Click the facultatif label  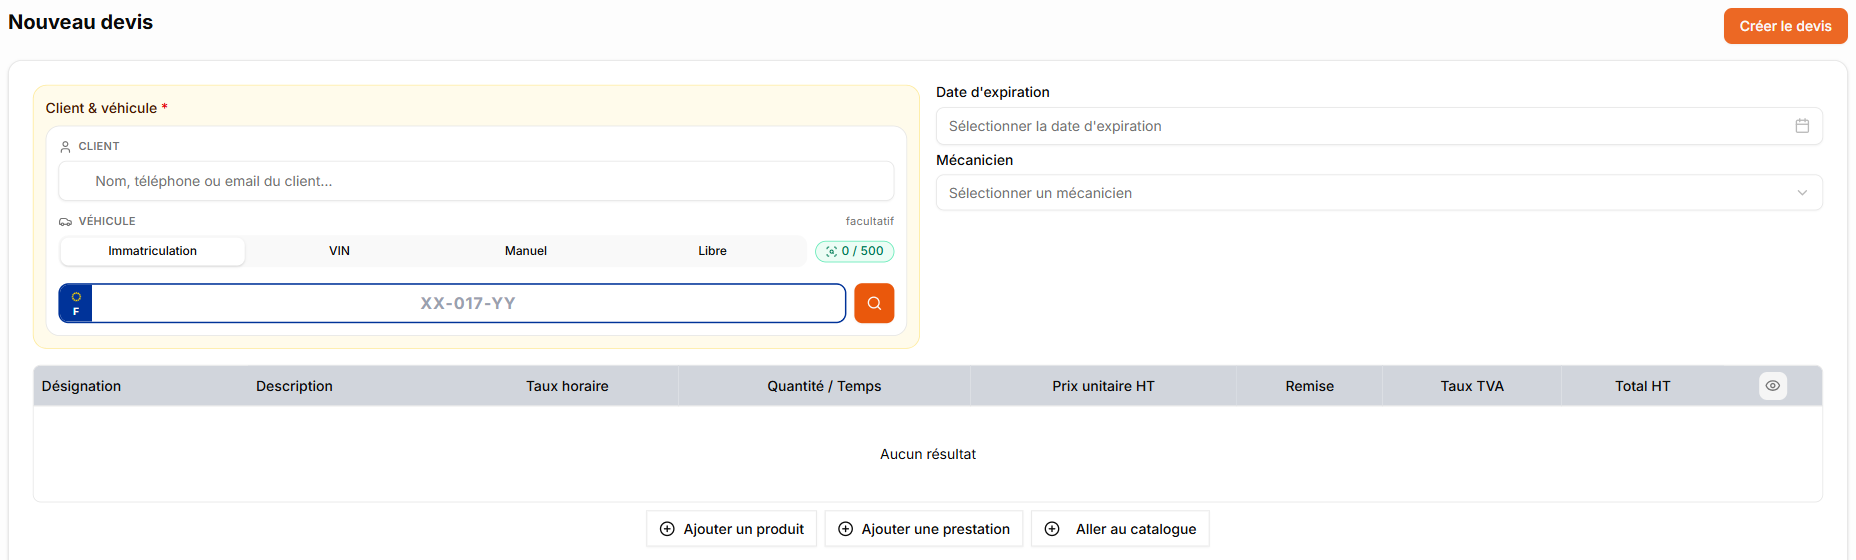[870, 221]
